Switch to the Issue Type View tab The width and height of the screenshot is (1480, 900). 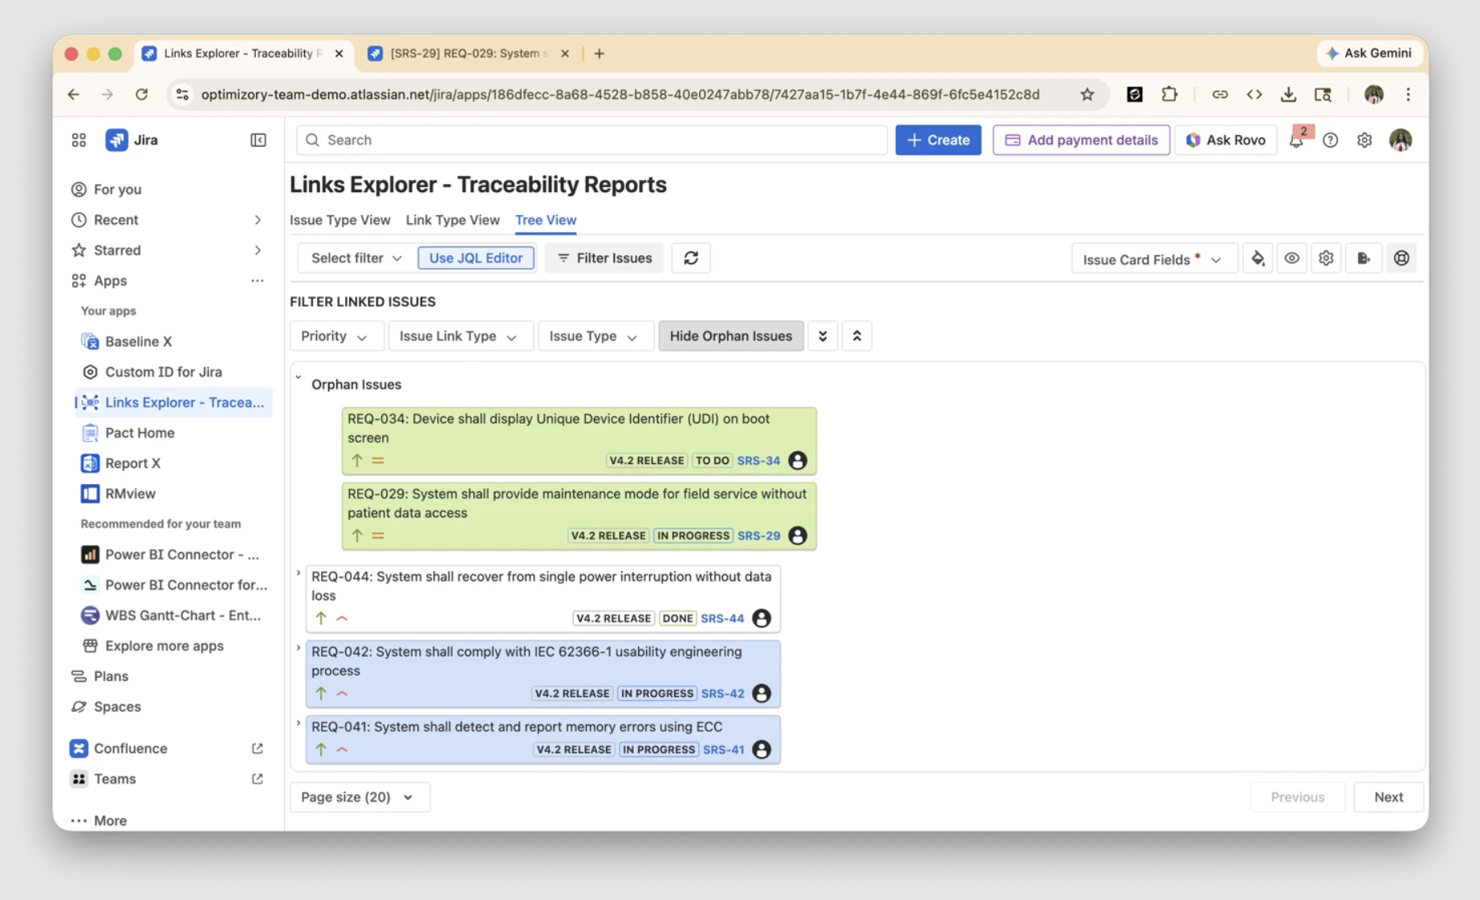coord(340,220)
